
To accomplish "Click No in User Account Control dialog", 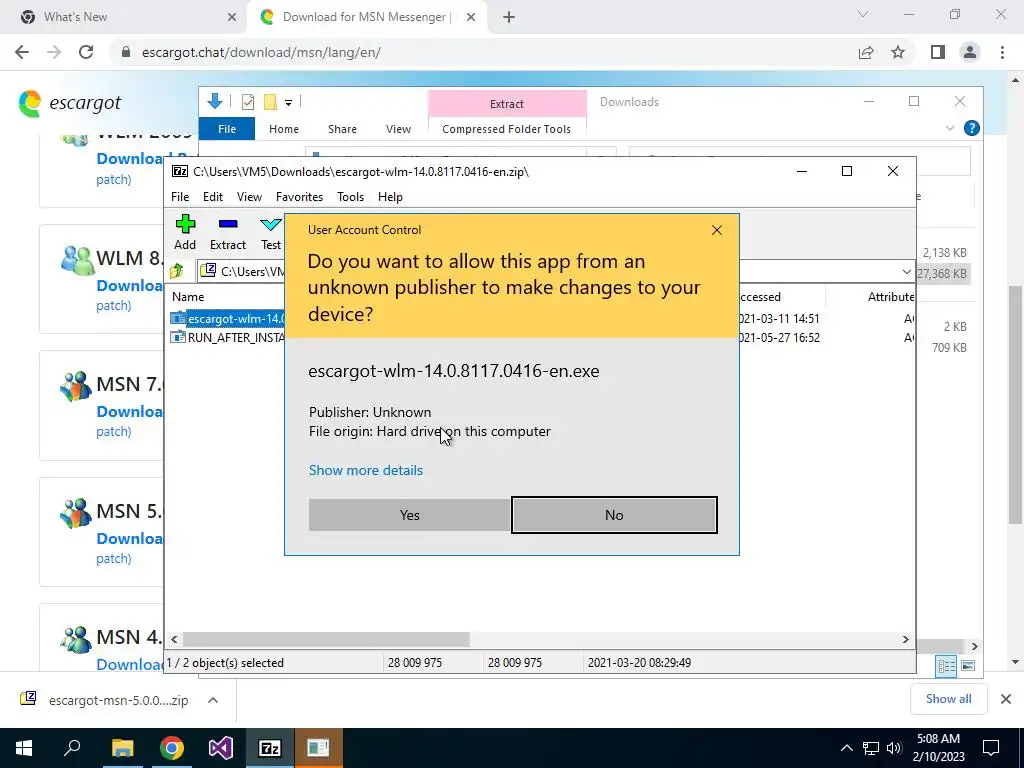I will pos(614,515).
